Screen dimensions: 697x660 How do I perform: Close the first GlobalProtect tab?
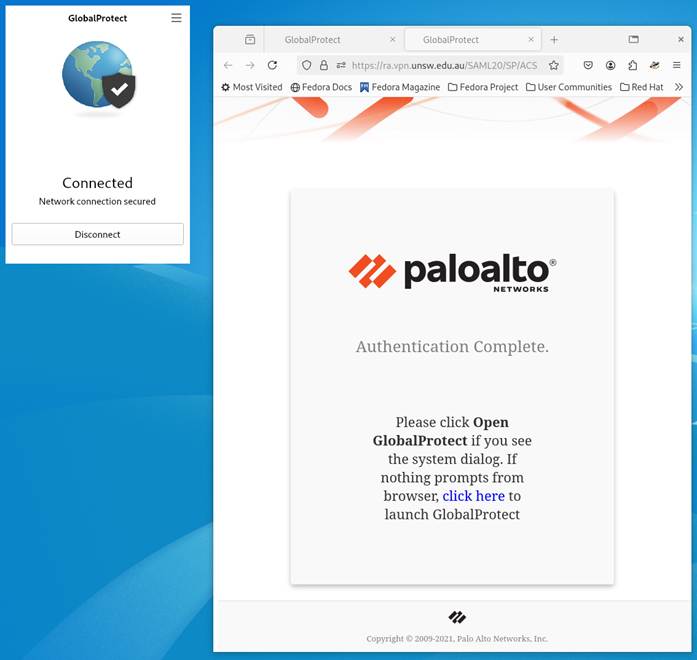(393, 40)
